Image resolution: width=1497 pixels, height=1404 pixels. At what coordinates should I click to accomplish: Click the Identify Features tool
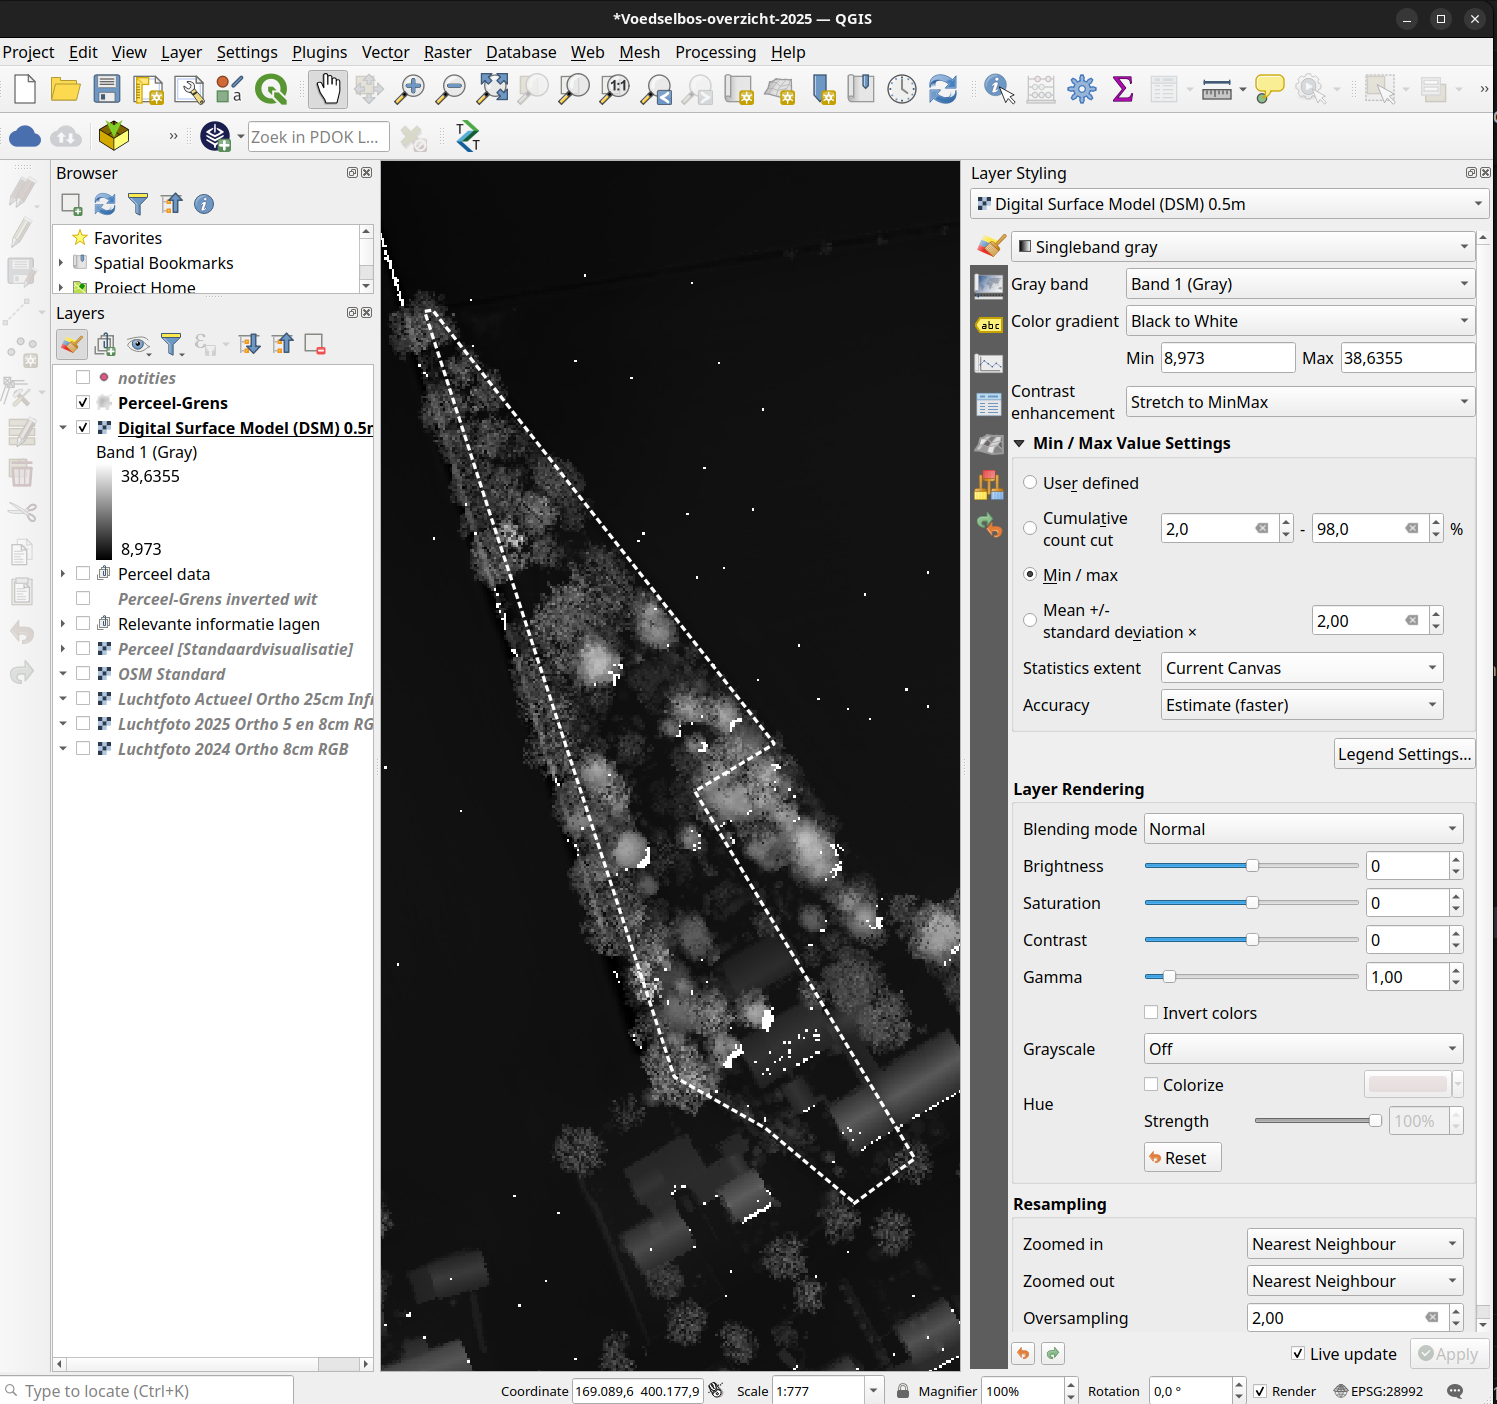(998, 89)
